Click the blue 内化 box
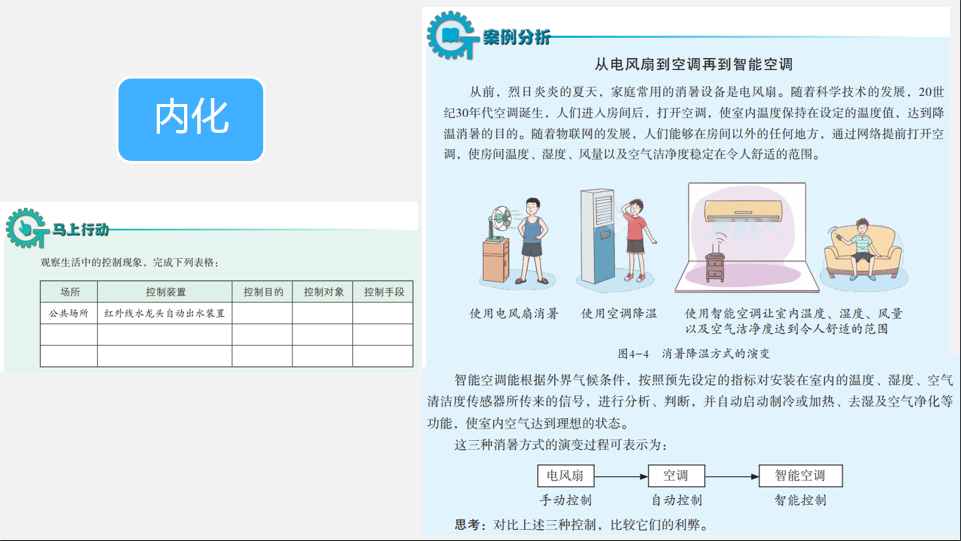This screenshot has height=541, width=961. [191, 119]
